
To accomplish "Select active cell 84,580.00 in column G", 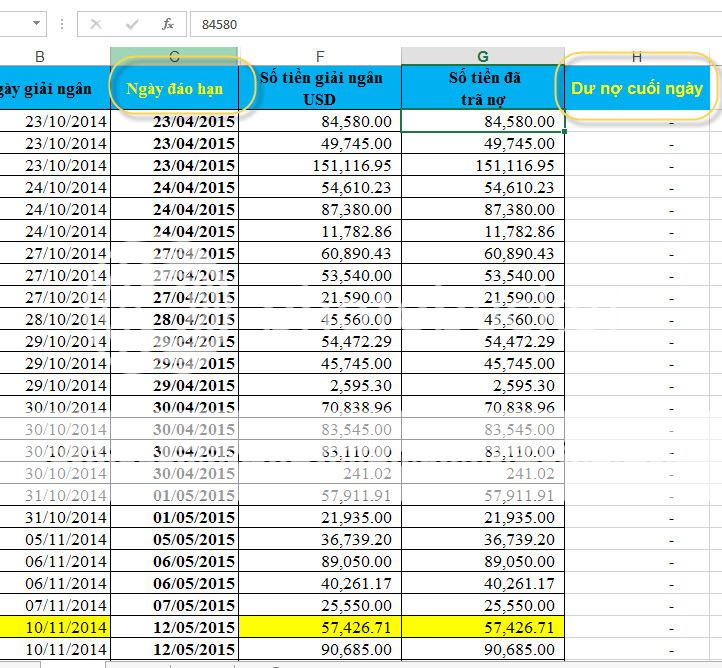I will [x=483, y=121].
